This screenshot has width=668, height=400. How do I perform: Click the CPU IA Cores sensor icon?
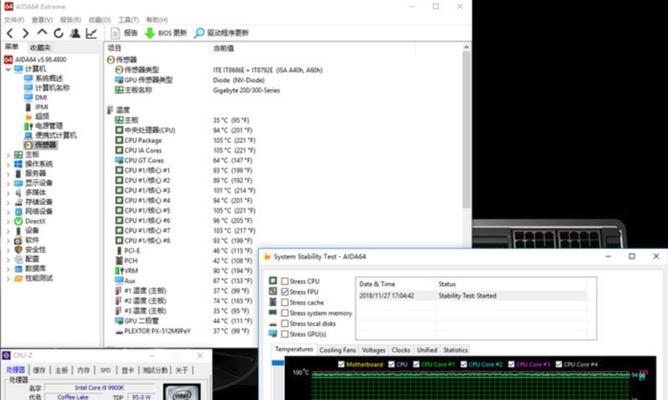[x=119, y=150]
